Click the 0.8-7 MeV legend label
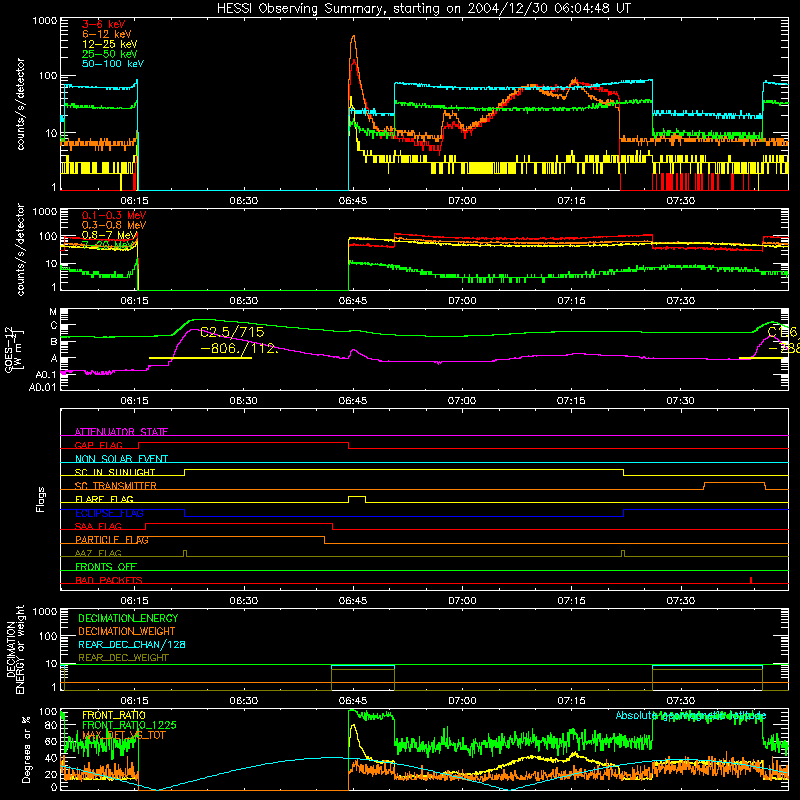Viewport: 800px width, 800px height. [109, 235]
